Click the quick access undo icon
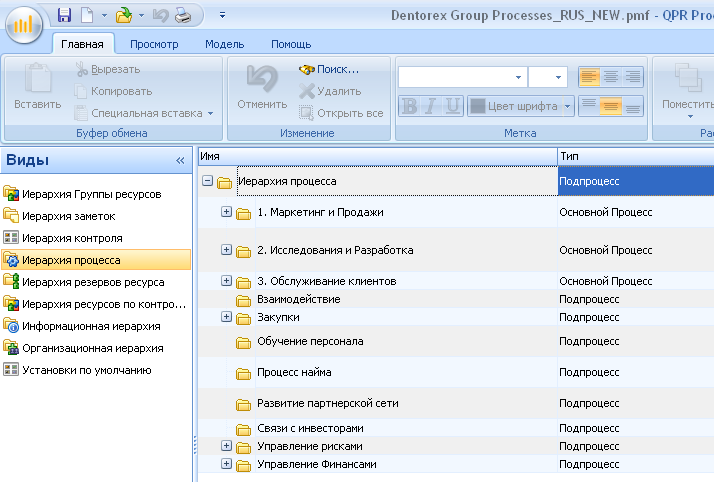Screen dimensions: 714x482 160,15
